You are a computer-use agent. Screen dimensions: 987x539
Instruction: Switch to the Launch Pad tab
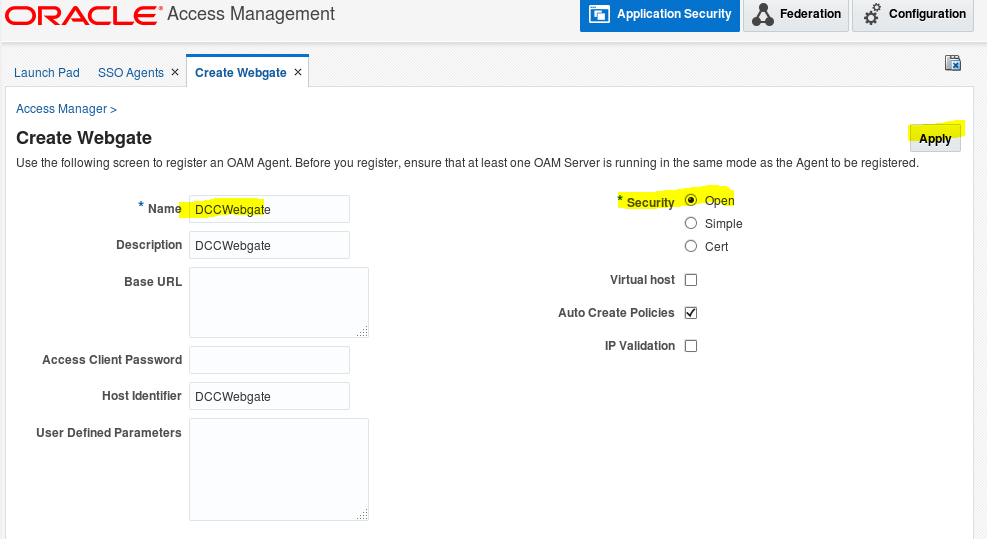[47, 72]
